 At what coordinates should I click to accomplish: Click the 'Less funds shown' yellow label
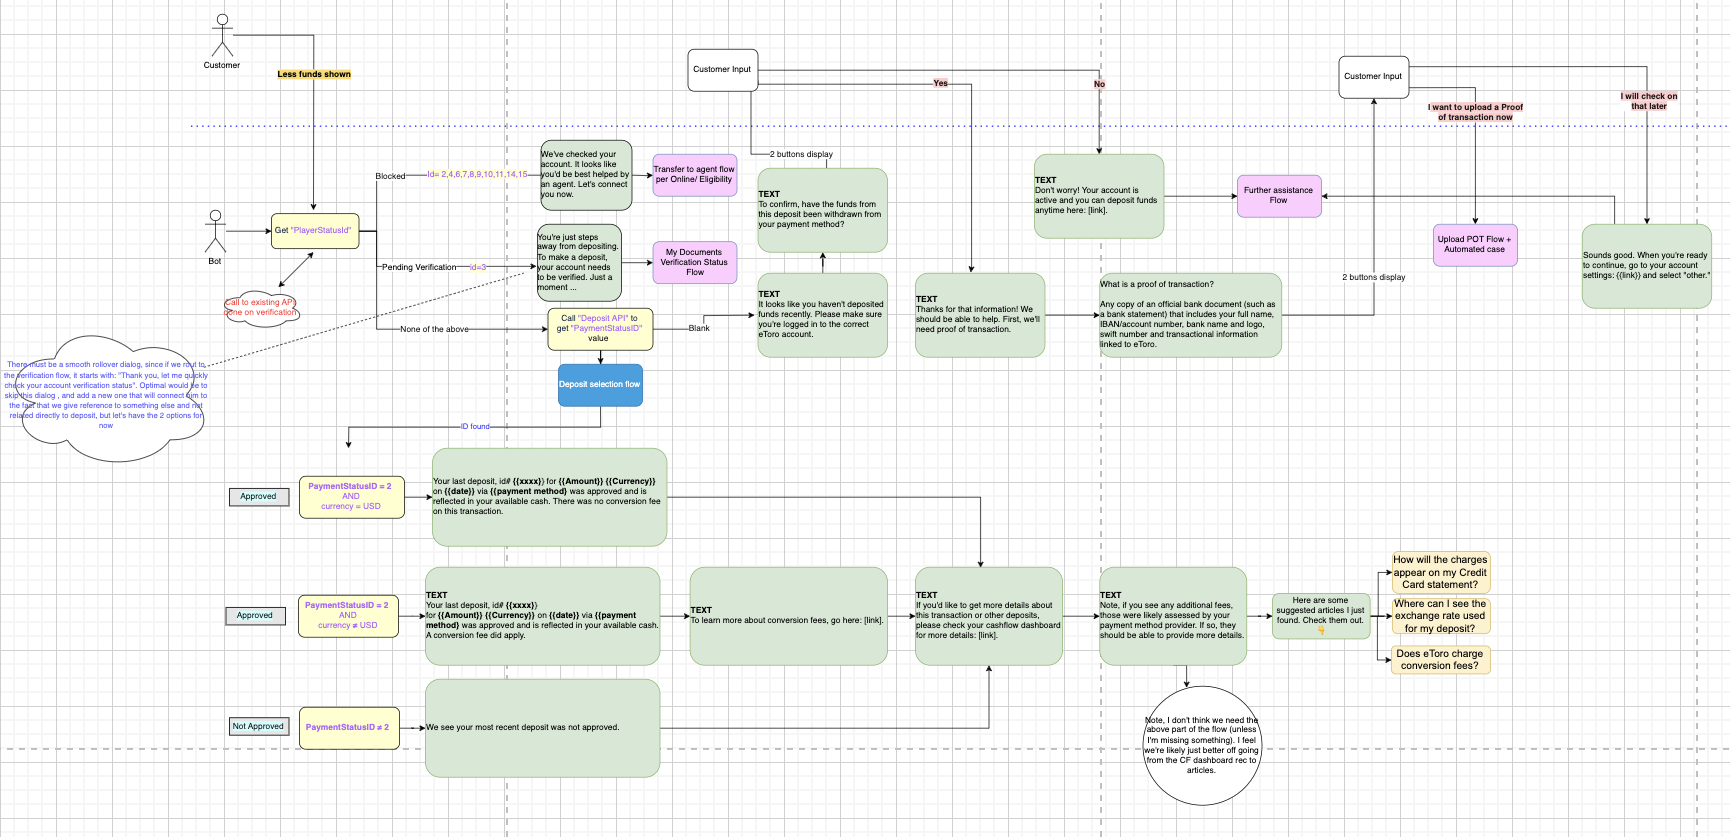click(x=314, y=74)
